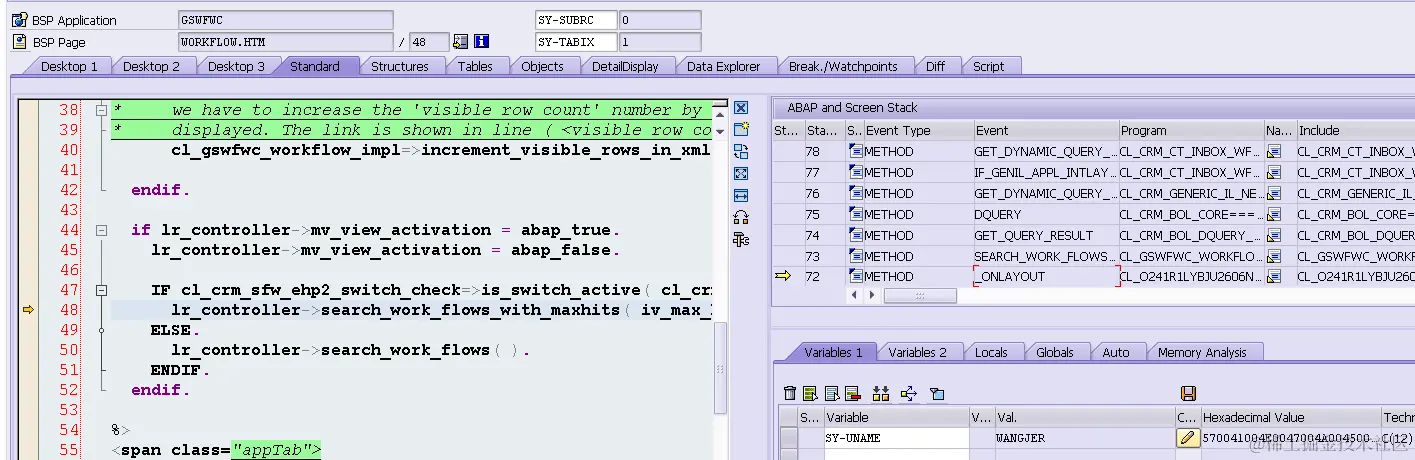The image size is (1415, 460).
Task: Open the Objects tab
Action: coord(543,66)
